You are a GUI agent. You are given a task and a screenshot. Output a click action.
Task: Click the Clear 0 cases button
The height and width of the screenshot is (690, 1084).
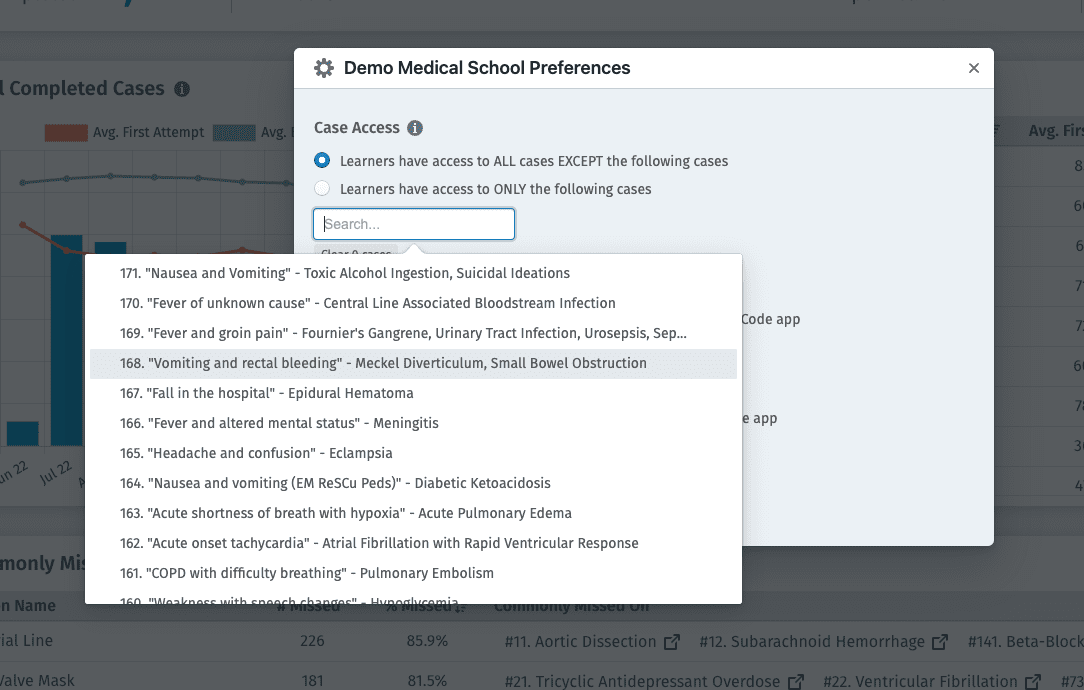[357, 250]
